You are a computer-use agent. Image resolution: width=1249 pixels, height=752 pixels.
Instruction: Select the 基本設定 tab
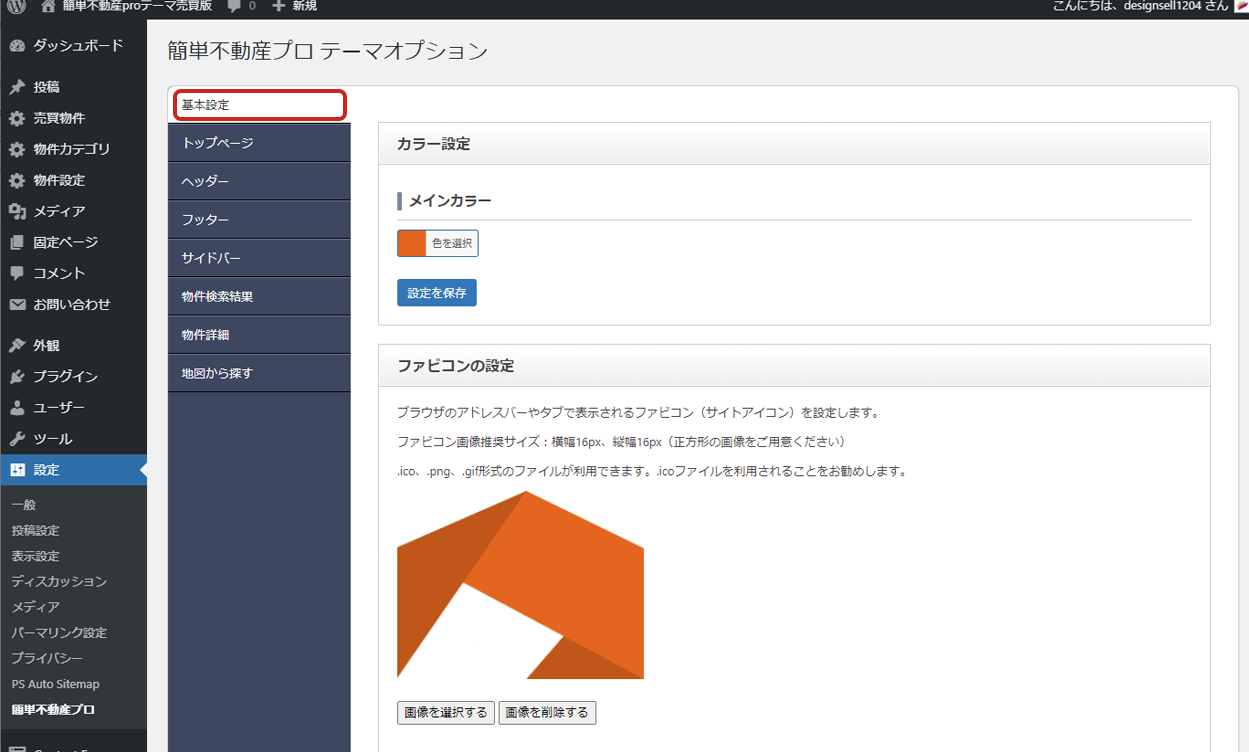[x=259, y=105]
